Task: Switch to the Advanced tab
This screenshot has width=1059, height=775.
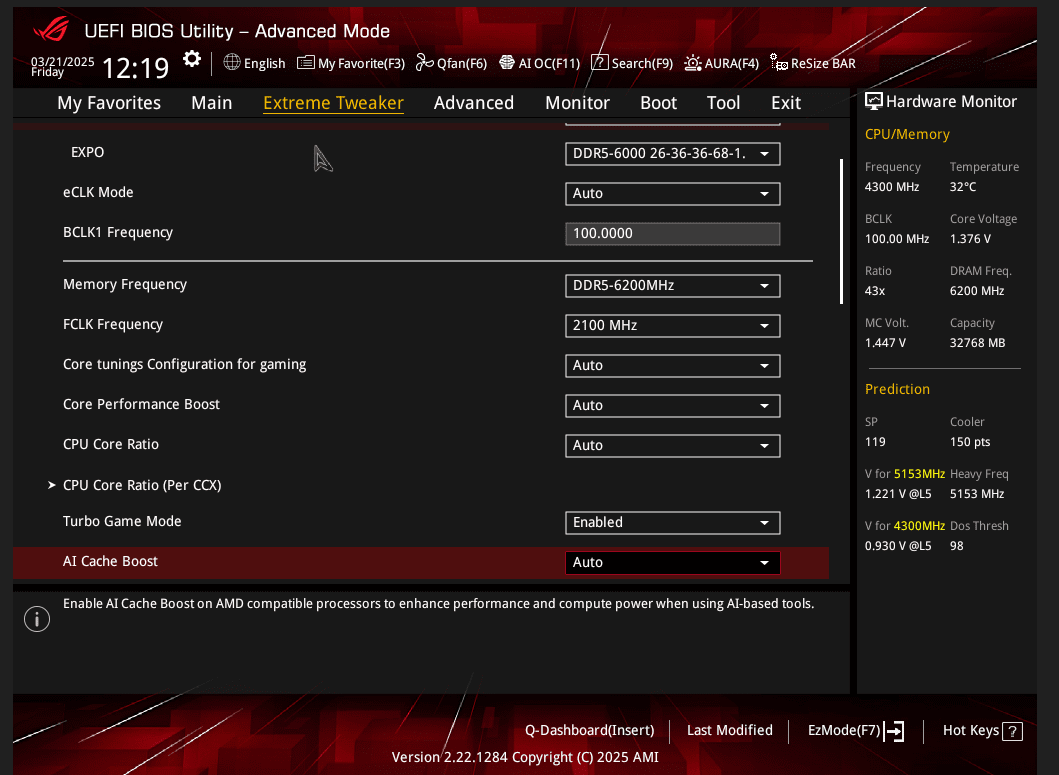Action: click(x=473, y=103)
